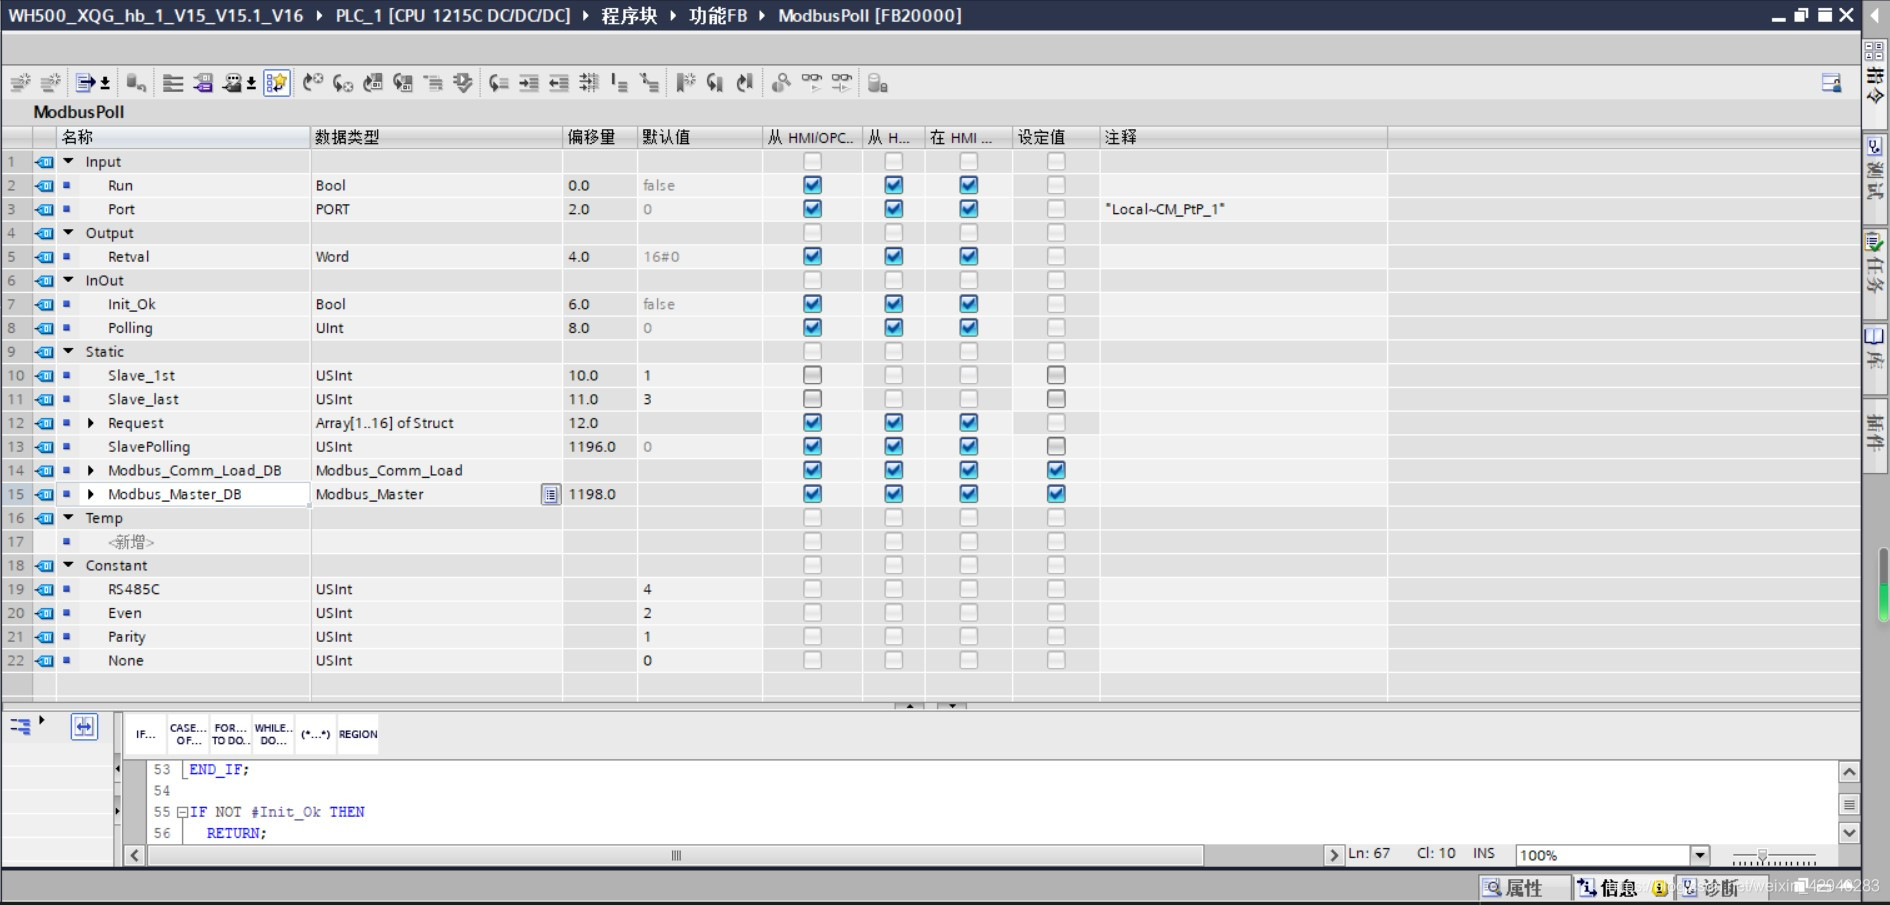Image resolution: width=1890 pixels, height=905 pixels.
Task: Uncheck 设定值 for Modbus_Comm_Load_DB
Action: (x=1056, y=470)
